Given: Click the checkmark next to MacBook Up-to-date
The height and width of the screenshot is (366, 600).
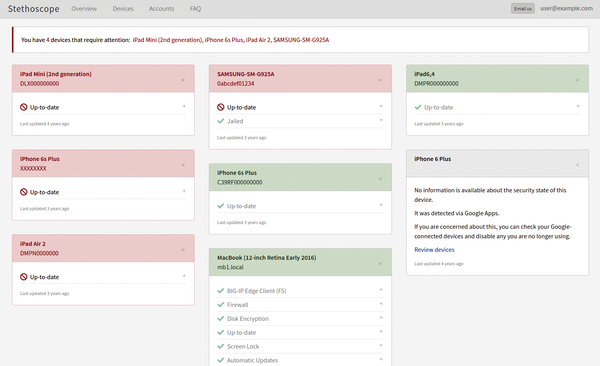Looking at the screenshot, I should tap(220, 332).
